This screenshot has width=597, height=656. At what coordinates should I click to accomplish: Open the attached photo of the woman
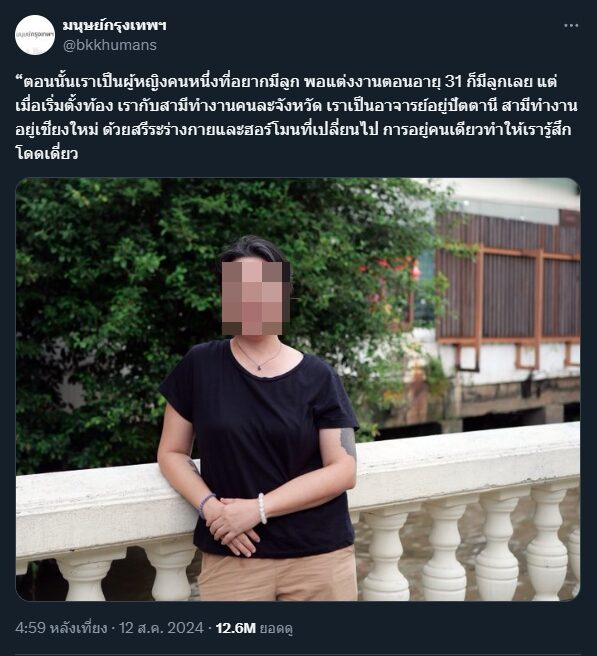(x=298, y=390)
